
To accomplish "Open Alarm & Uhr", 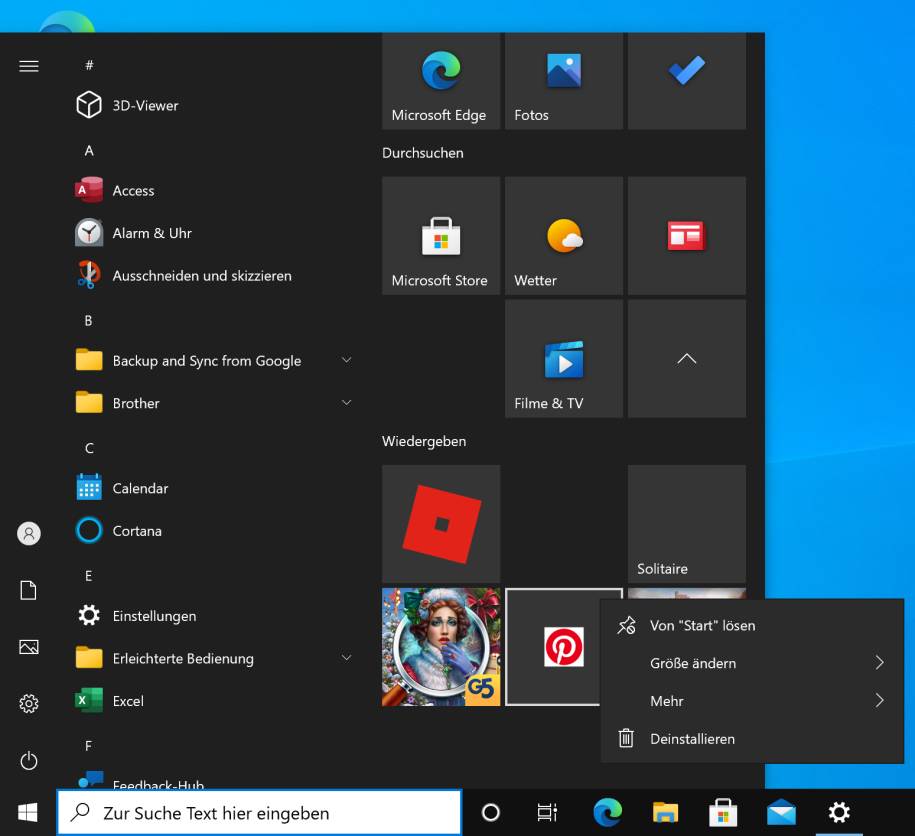I will (x=213, y=233).
